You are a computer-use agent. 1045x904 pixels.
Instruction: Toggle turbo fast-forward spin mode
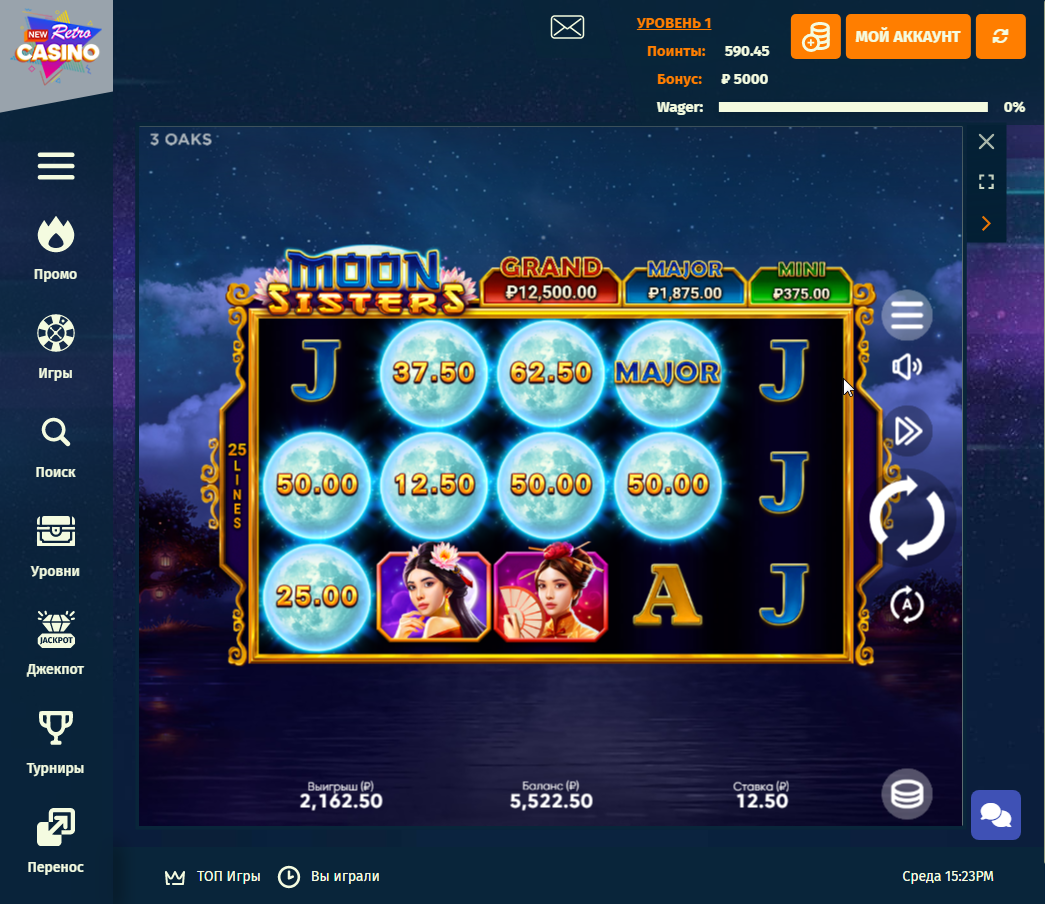[907, 431]
